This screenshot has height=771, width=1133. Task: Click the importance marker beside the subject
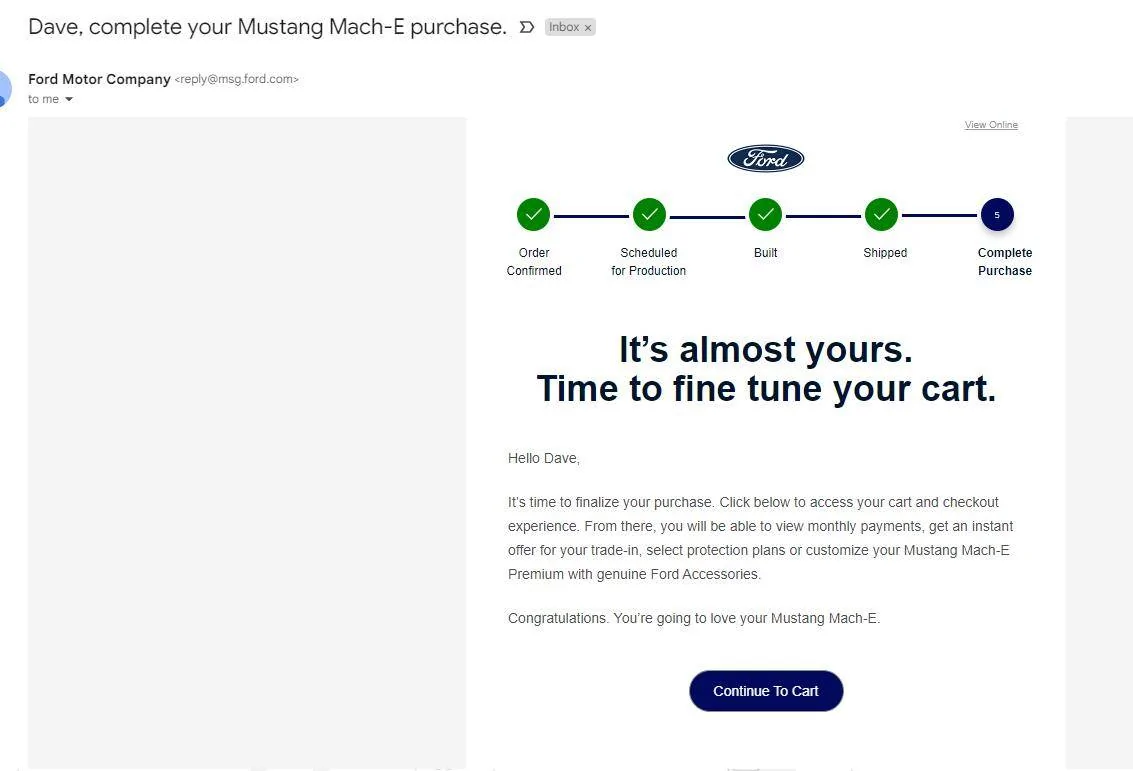click(527, 27)
